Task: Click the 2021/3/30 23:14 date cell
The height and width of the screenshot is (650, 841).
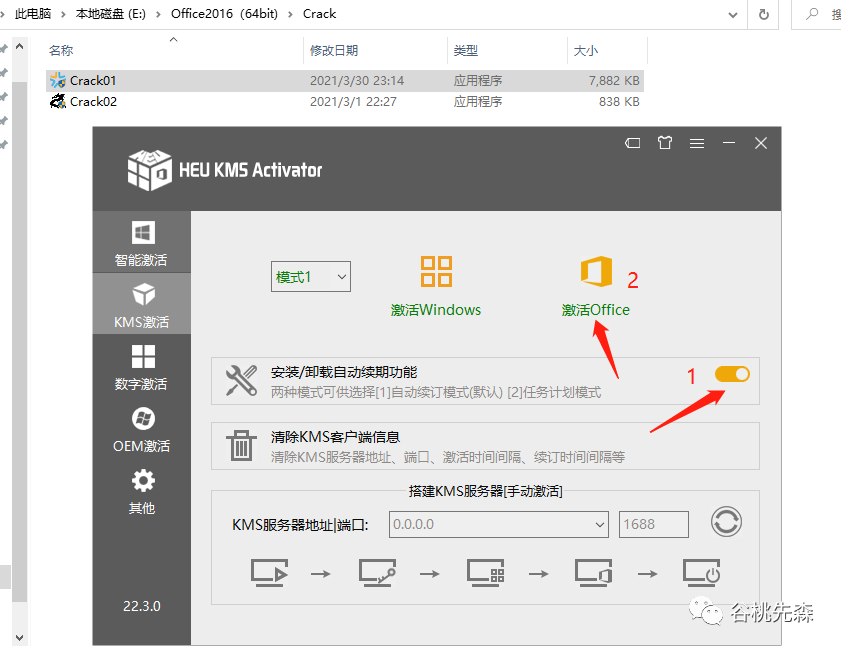Action: coord(357,80)
